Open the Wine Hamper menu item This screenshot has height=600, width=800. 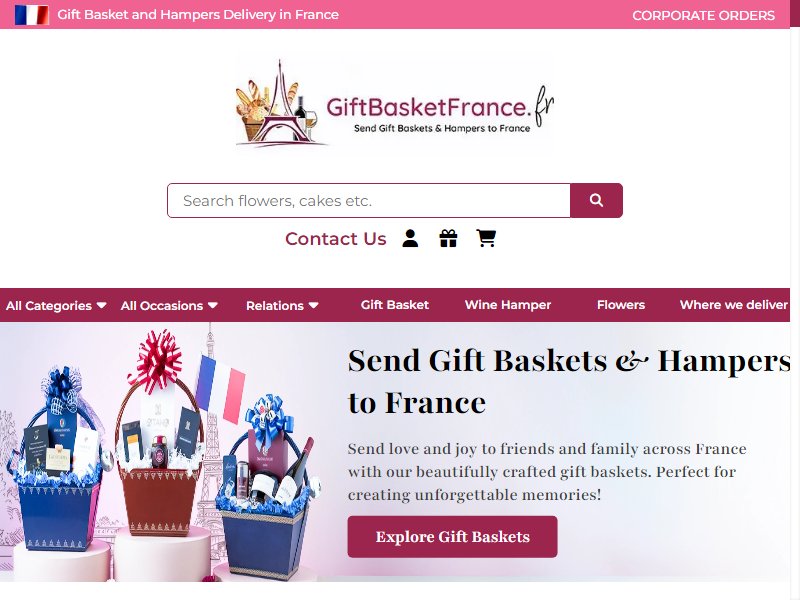pyautogui.click(x=508, y=305)
